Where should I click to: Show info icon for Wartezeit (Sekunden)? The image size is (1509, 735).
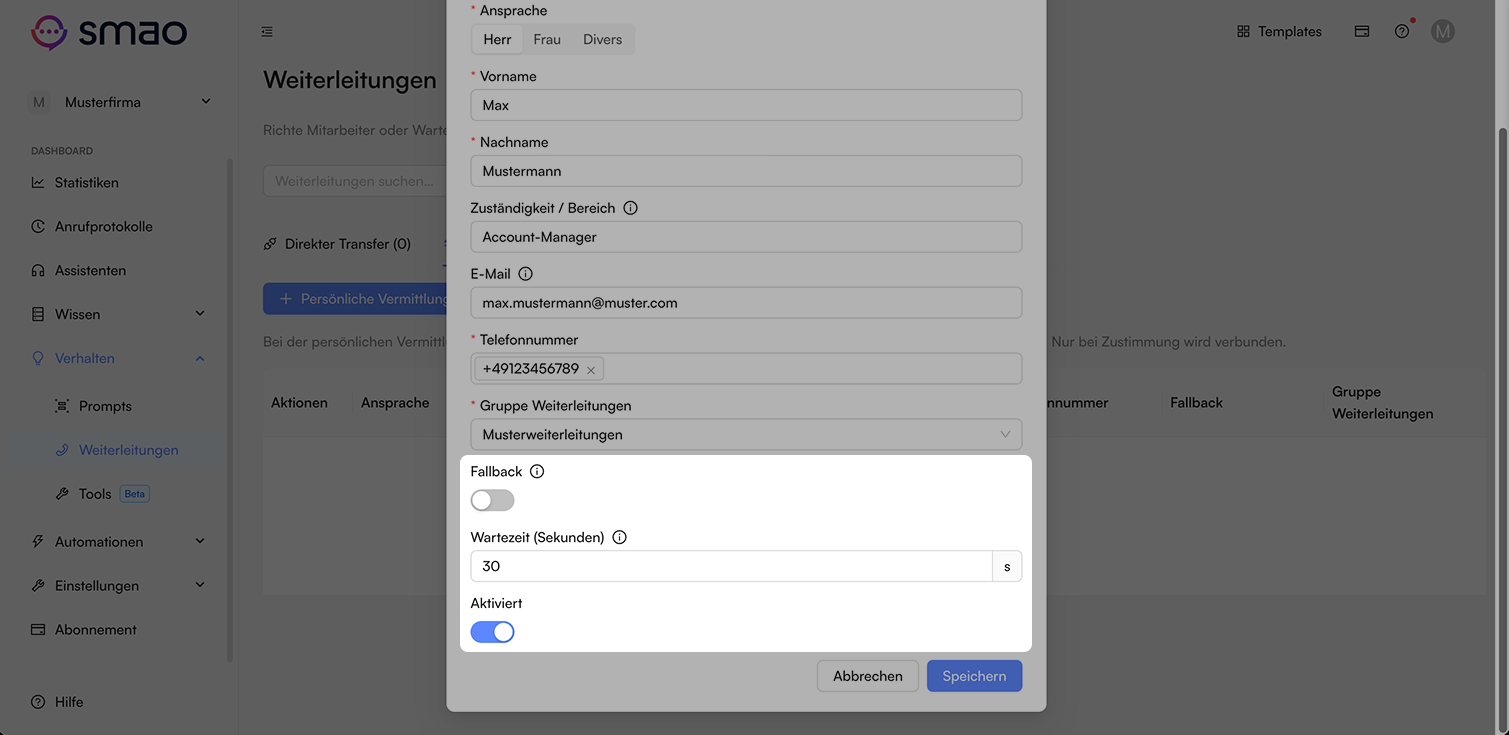click(x=619, y=537)
